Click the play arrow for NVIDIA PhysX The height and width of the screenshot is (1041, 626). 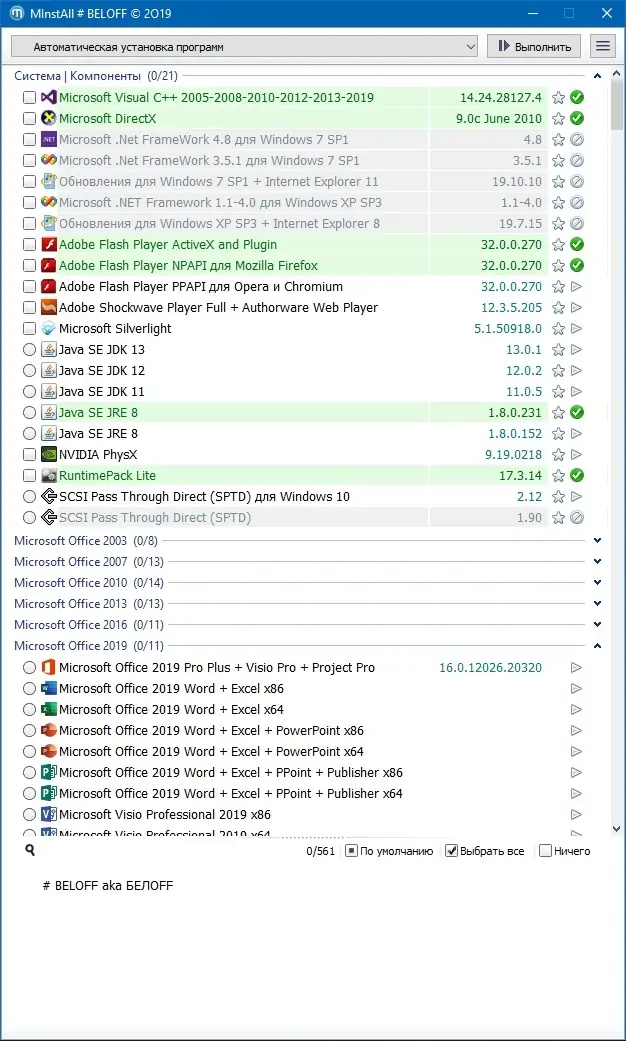(577, 455)
